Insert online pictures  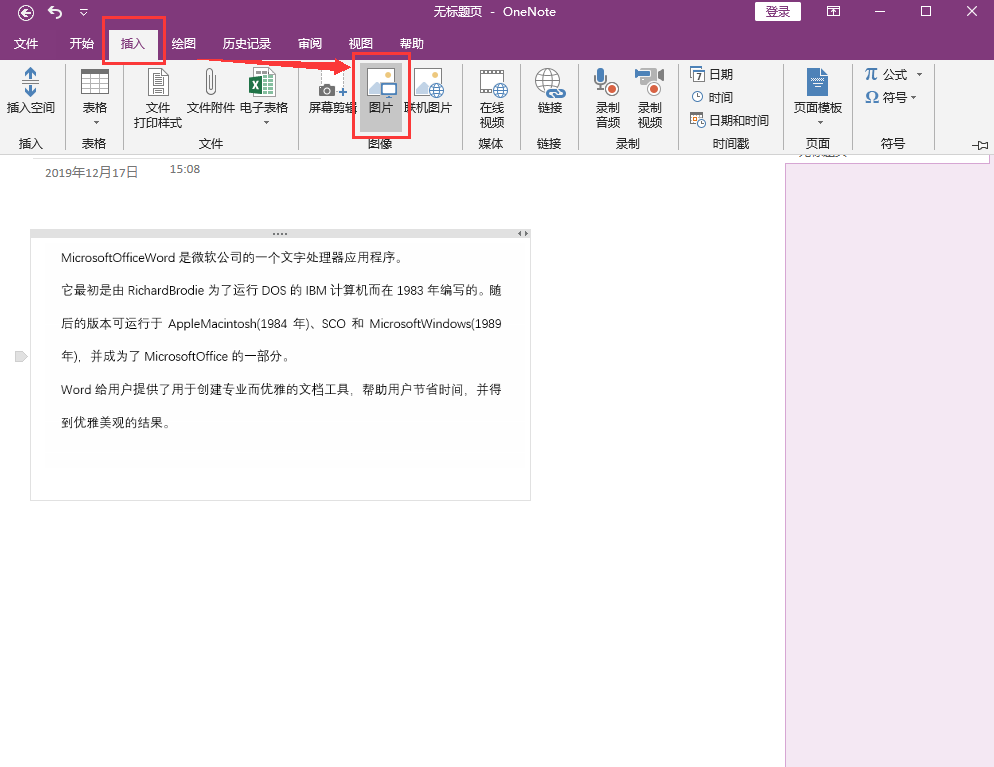[428, 91]
